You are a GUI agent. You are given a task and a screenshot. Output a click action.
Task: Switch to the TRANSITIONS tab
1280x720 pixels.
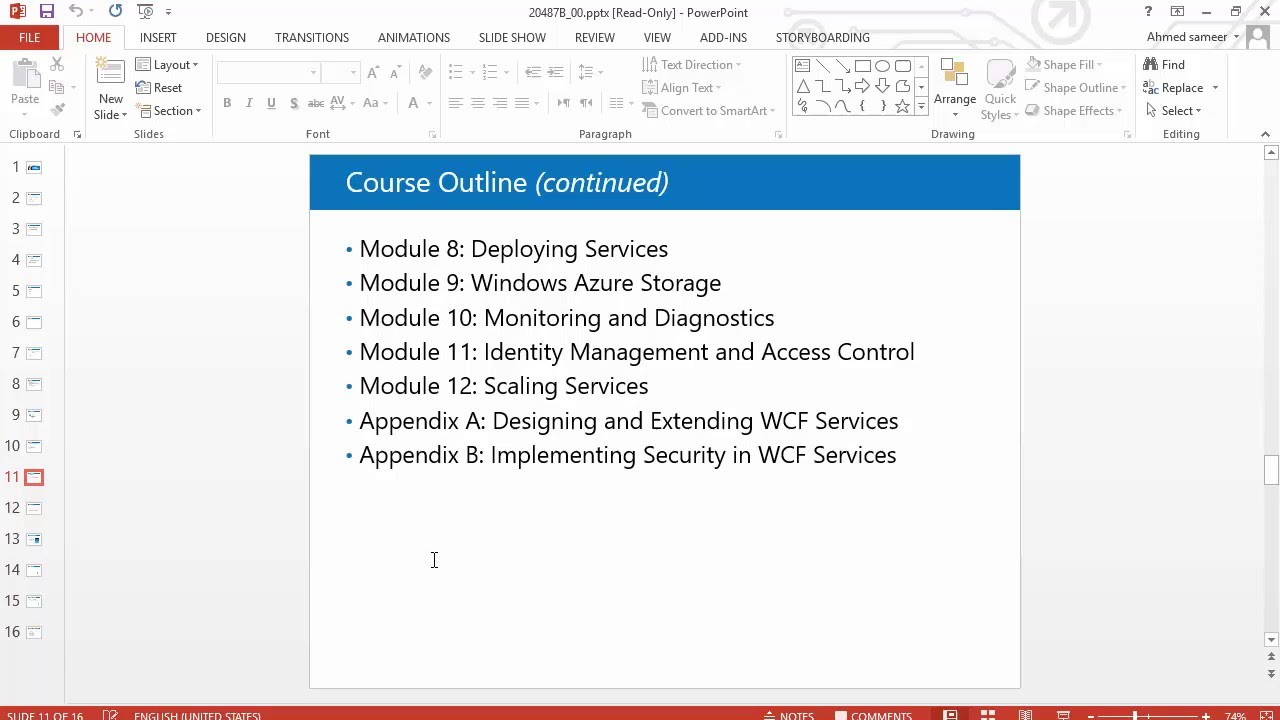click(312, 37)
